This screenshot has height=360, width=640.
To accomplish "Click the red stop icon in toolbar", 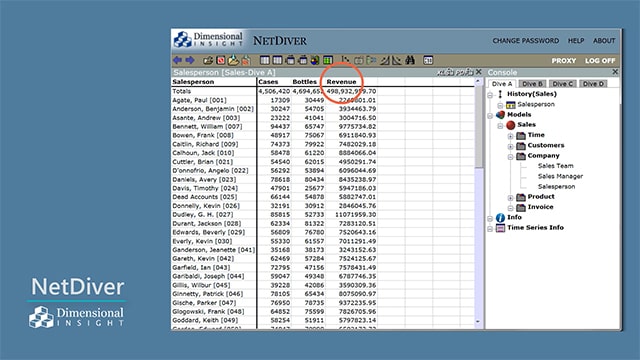I will pos(221,60).
